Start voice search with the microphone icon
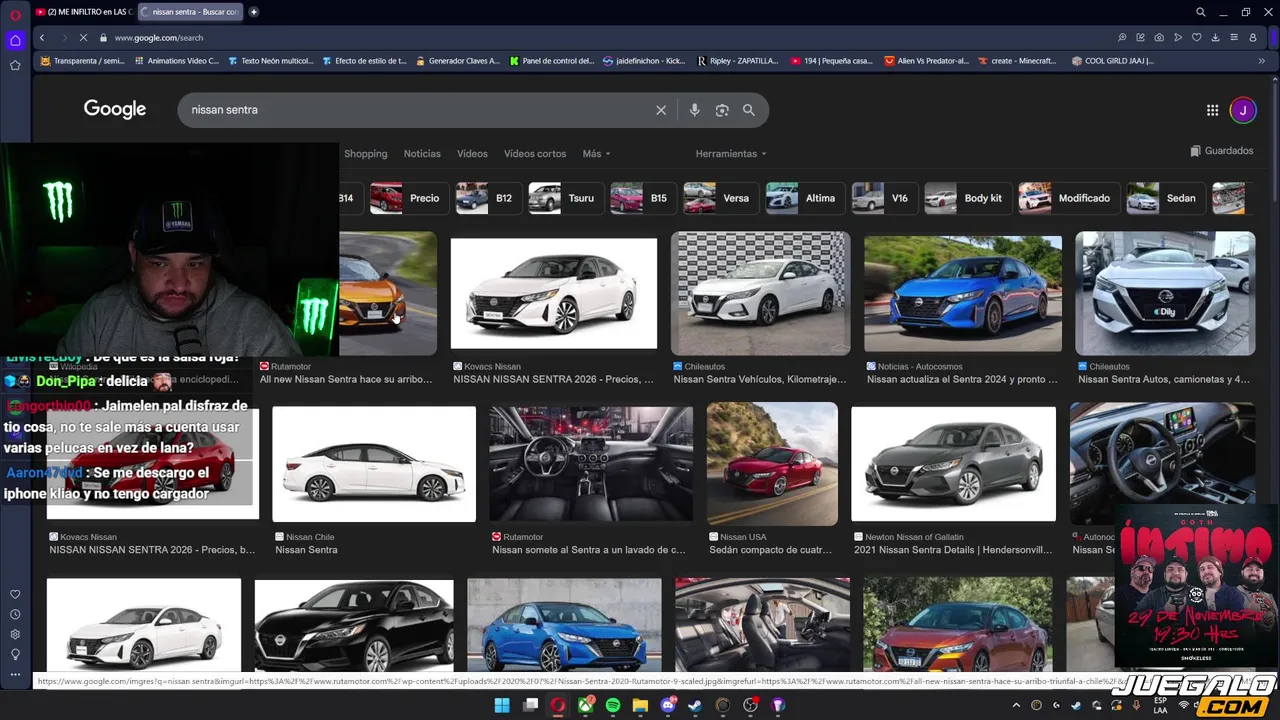Screen dimensions: 1280x720 click(x=694, y=110)
